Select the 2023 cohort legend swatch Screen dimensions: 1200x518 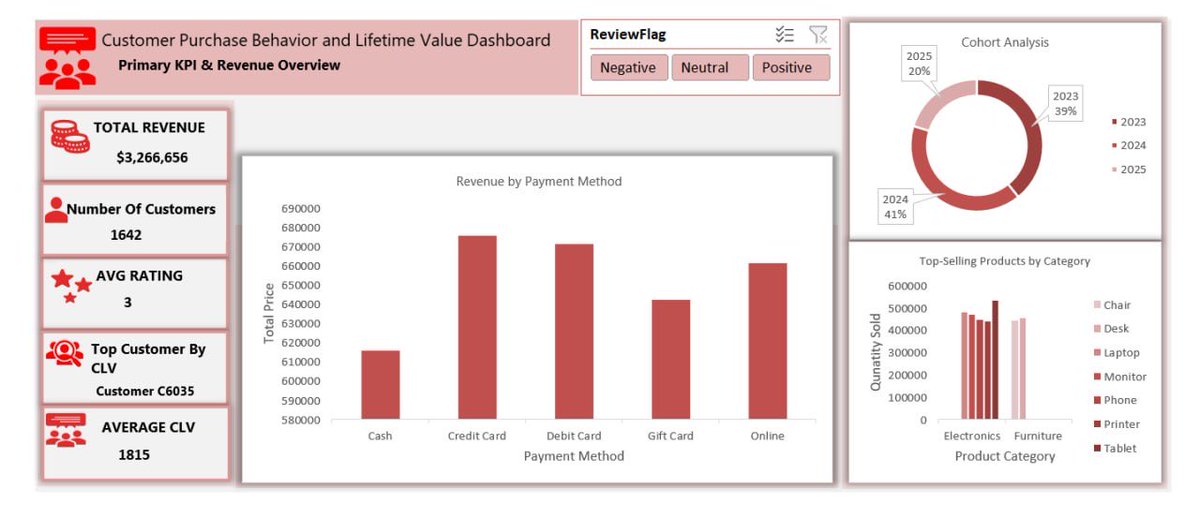[1114, 122]
